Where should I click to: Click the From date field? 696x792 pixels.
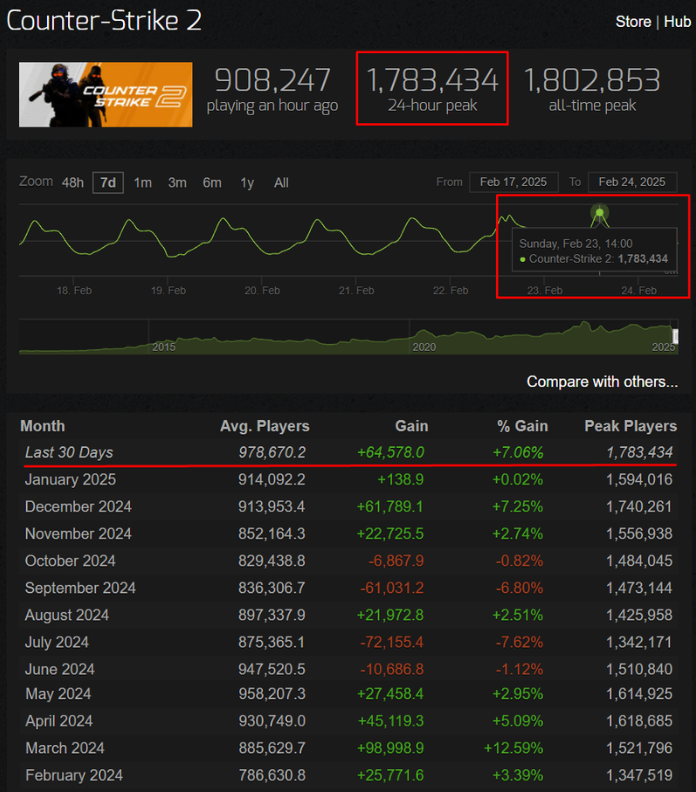coord(513,182)
